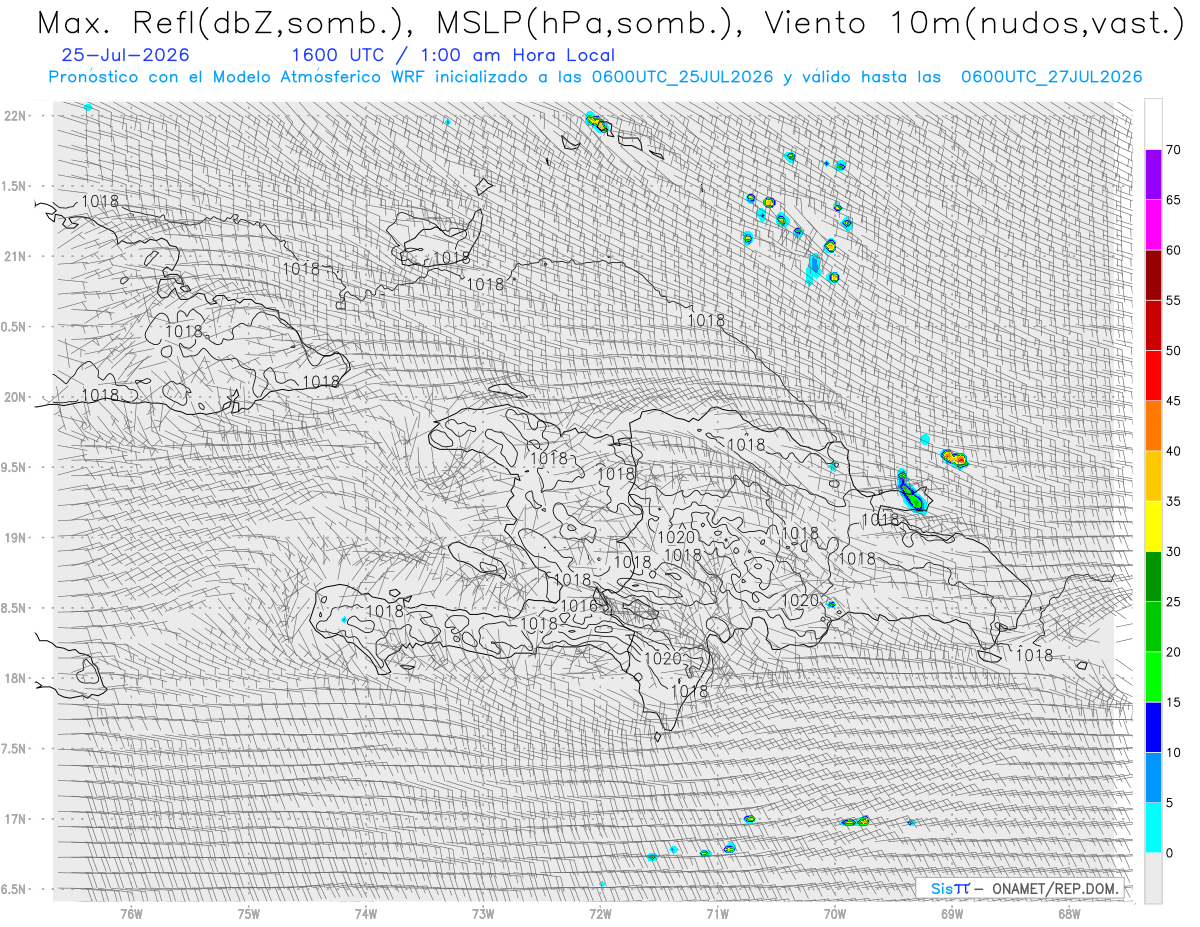Click the colorbar label '65'
Screen dimensions: 1200x927
tap(1173, 200)
